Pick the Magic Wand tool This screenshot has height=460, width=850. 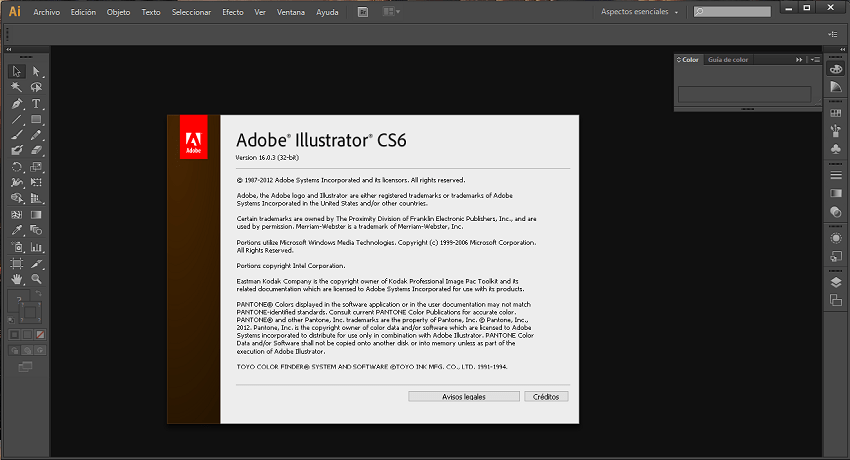(17, 87)
